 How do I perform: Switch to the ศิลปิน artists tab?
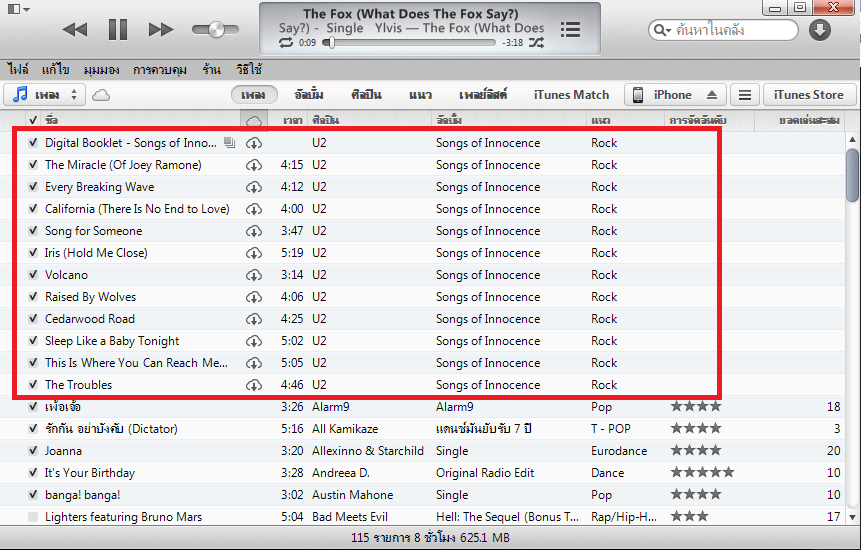[366, 95]
